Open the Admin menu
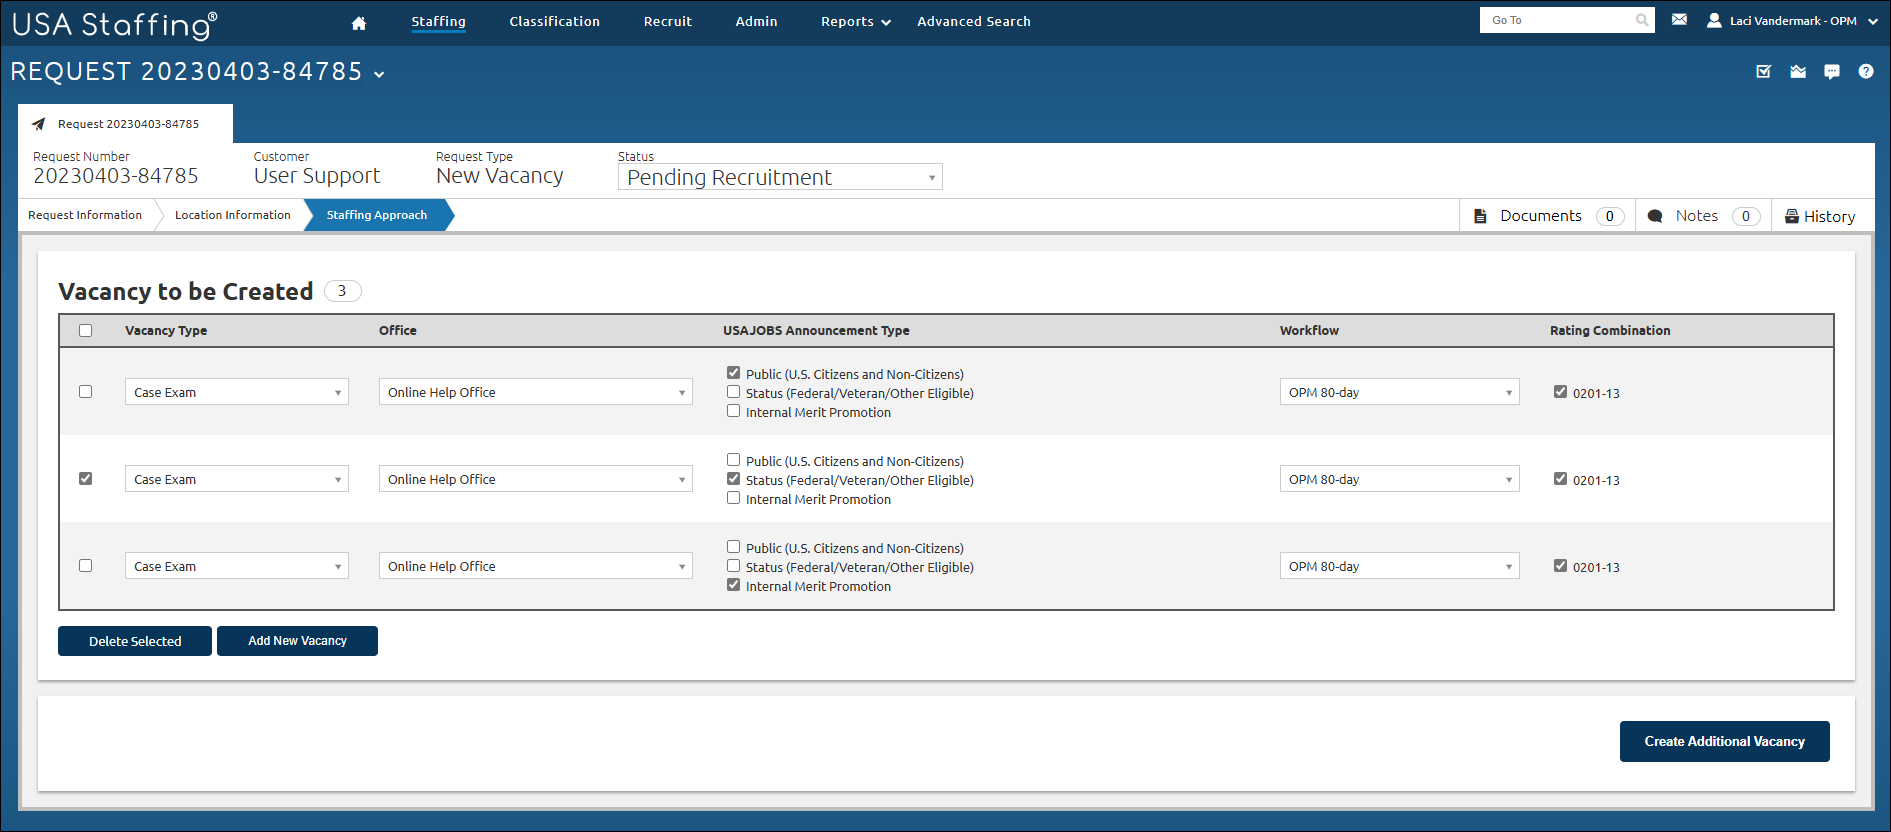 [756, 21]
